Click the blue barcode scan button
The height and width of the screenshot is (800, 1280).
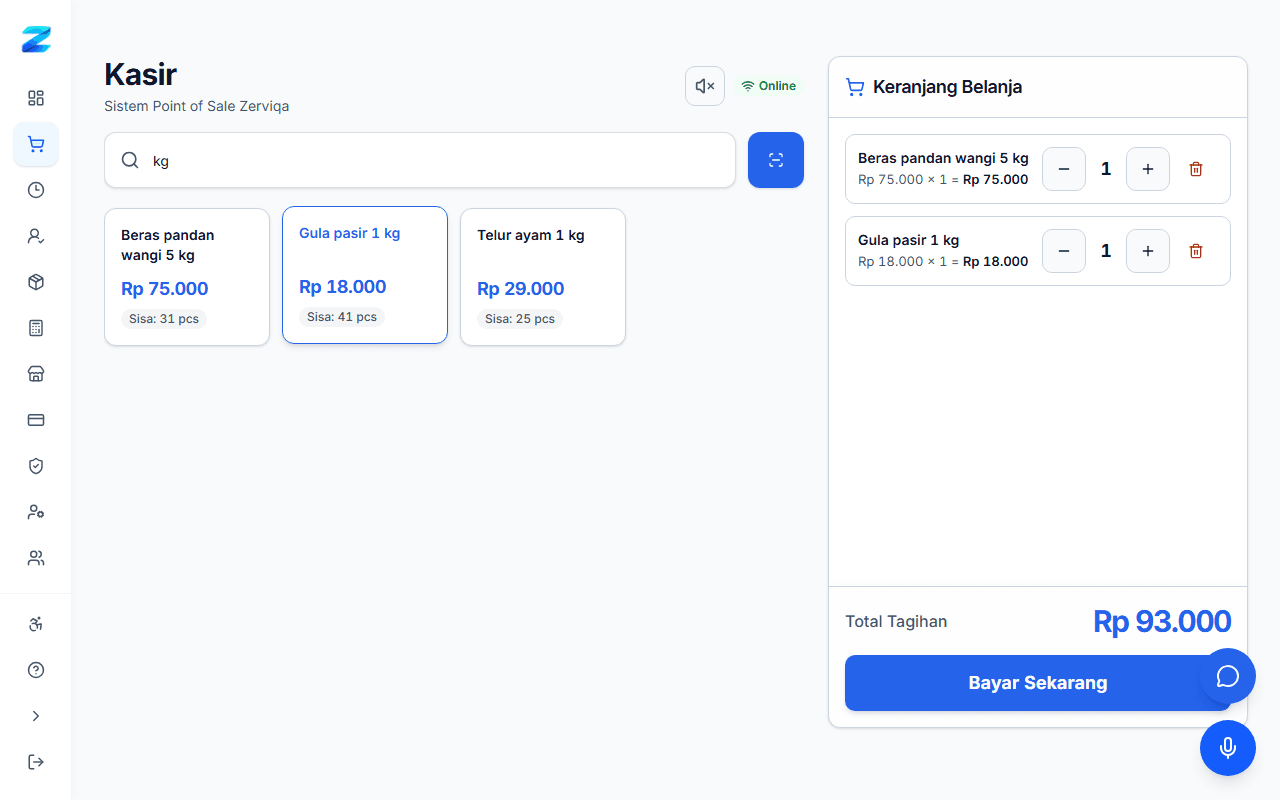pos(776,160)
